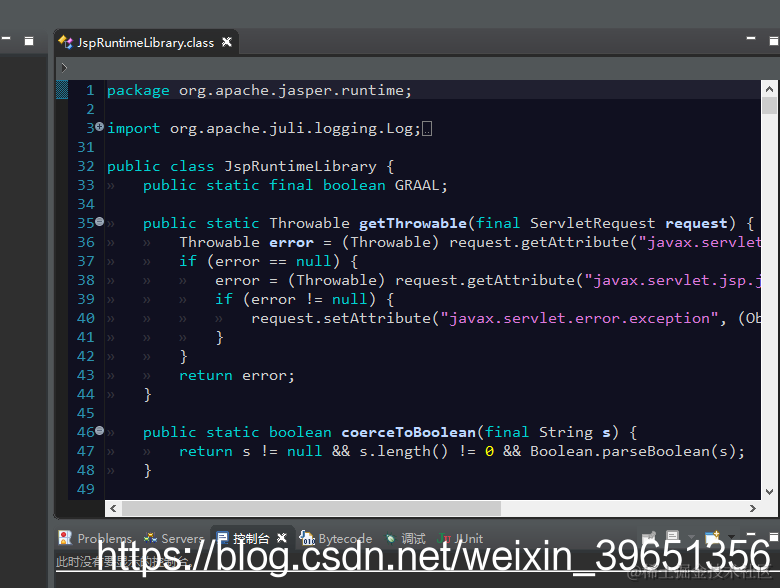Click the horizontal scrollbar left arrow
780x588 pixels.
(x=113, y=508)
